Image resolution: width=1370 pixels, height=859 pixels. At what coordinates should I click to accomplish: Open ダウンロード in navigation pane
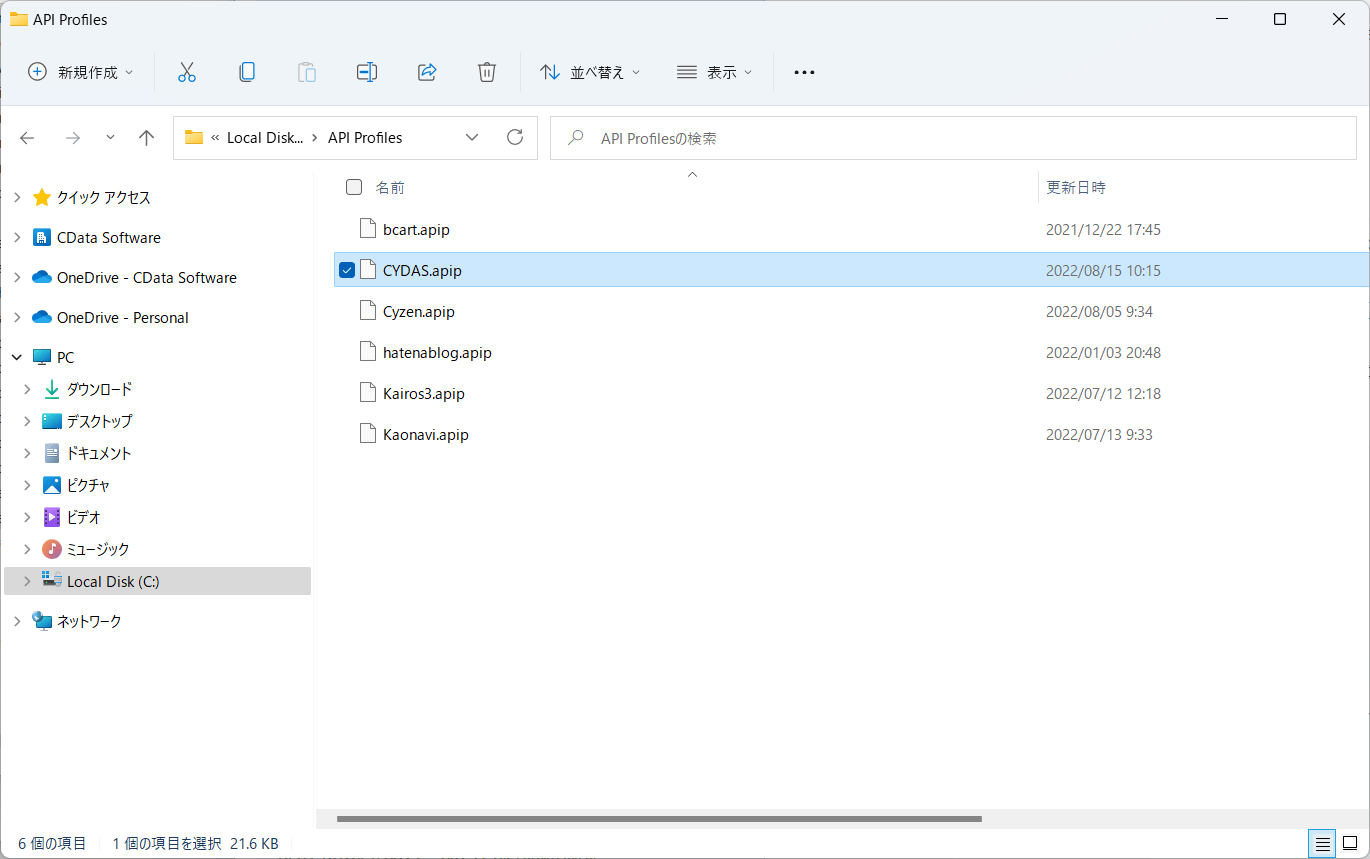pyautogui.click(x=100, y=389)
